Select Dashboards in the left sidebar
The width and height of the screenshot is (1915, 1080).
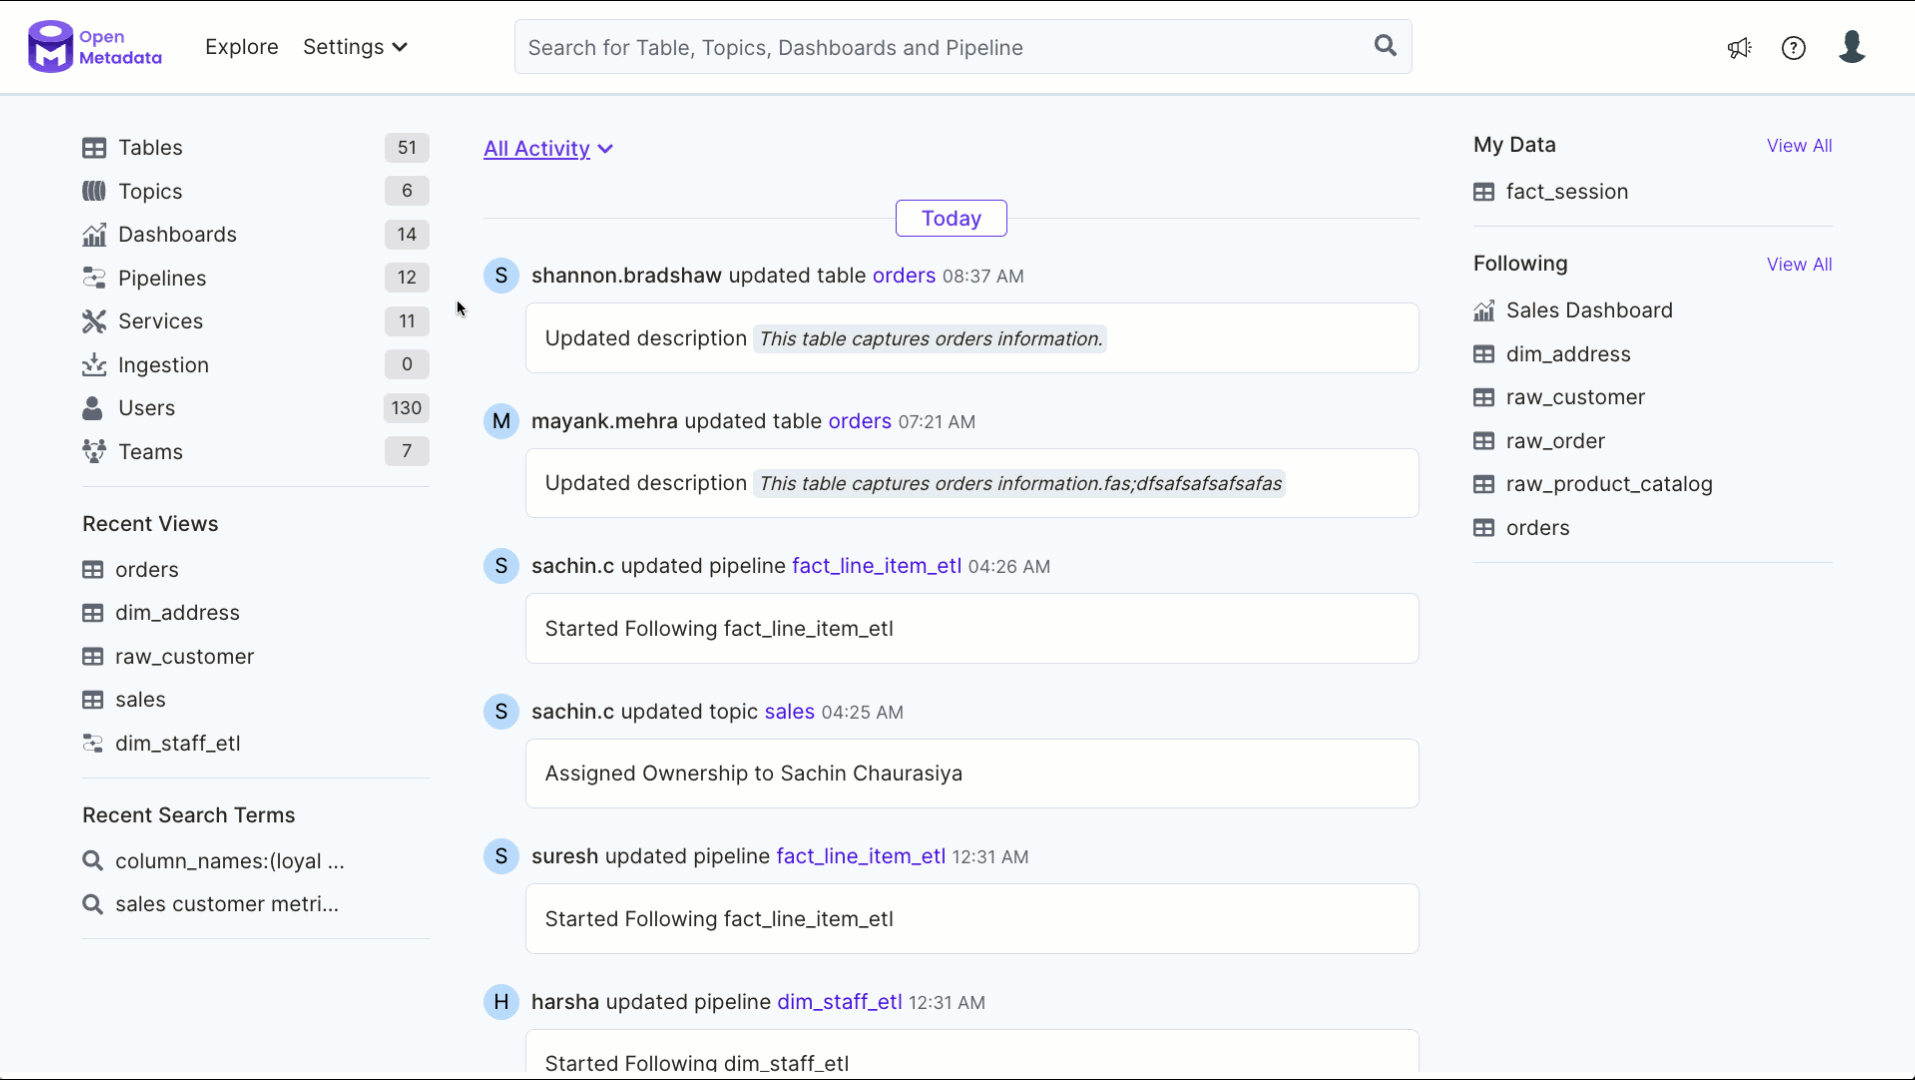[x=177, y=235]
